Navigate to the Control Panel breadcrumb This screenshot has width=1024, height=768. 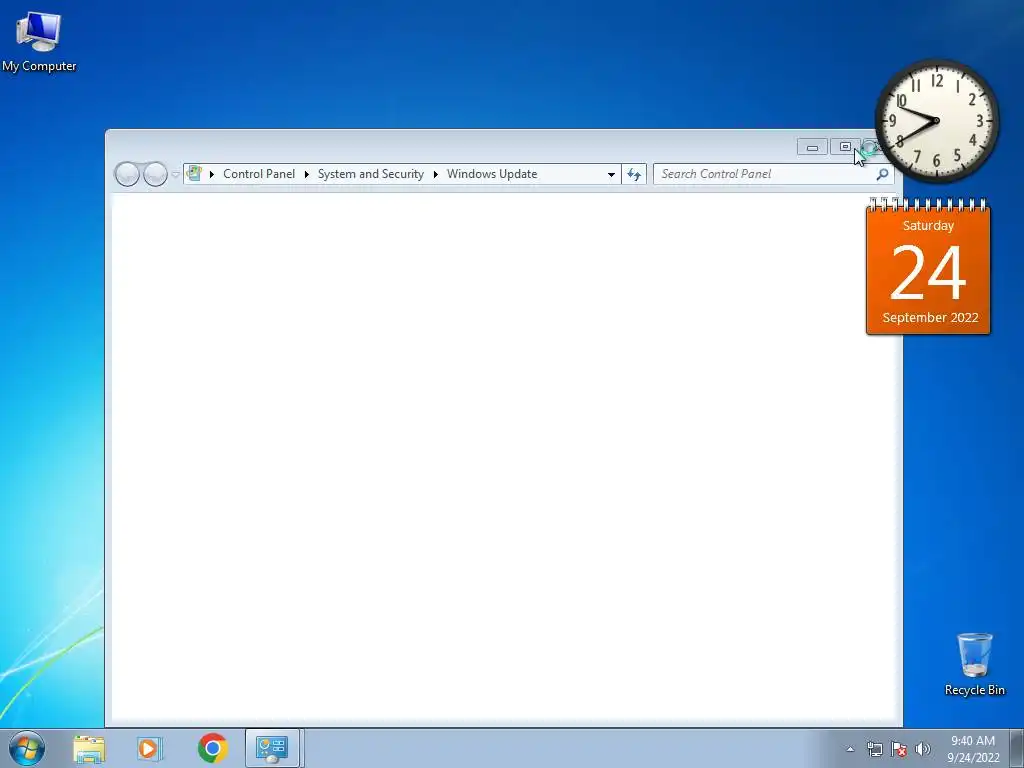tap(259, 174)
